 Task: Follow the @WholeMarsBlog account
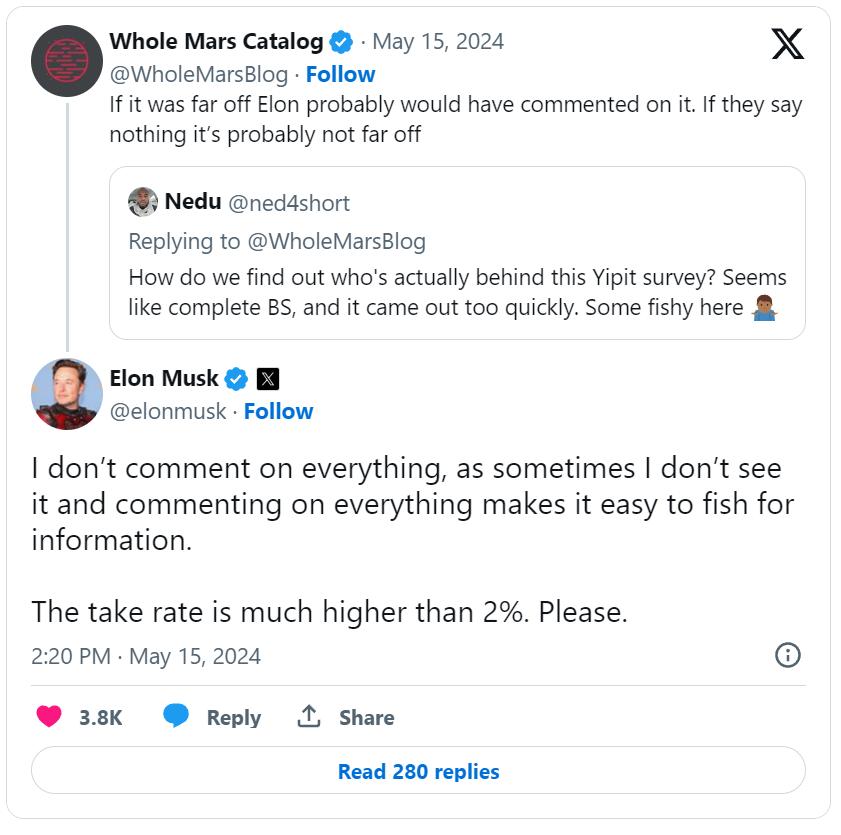click(340, 74)
